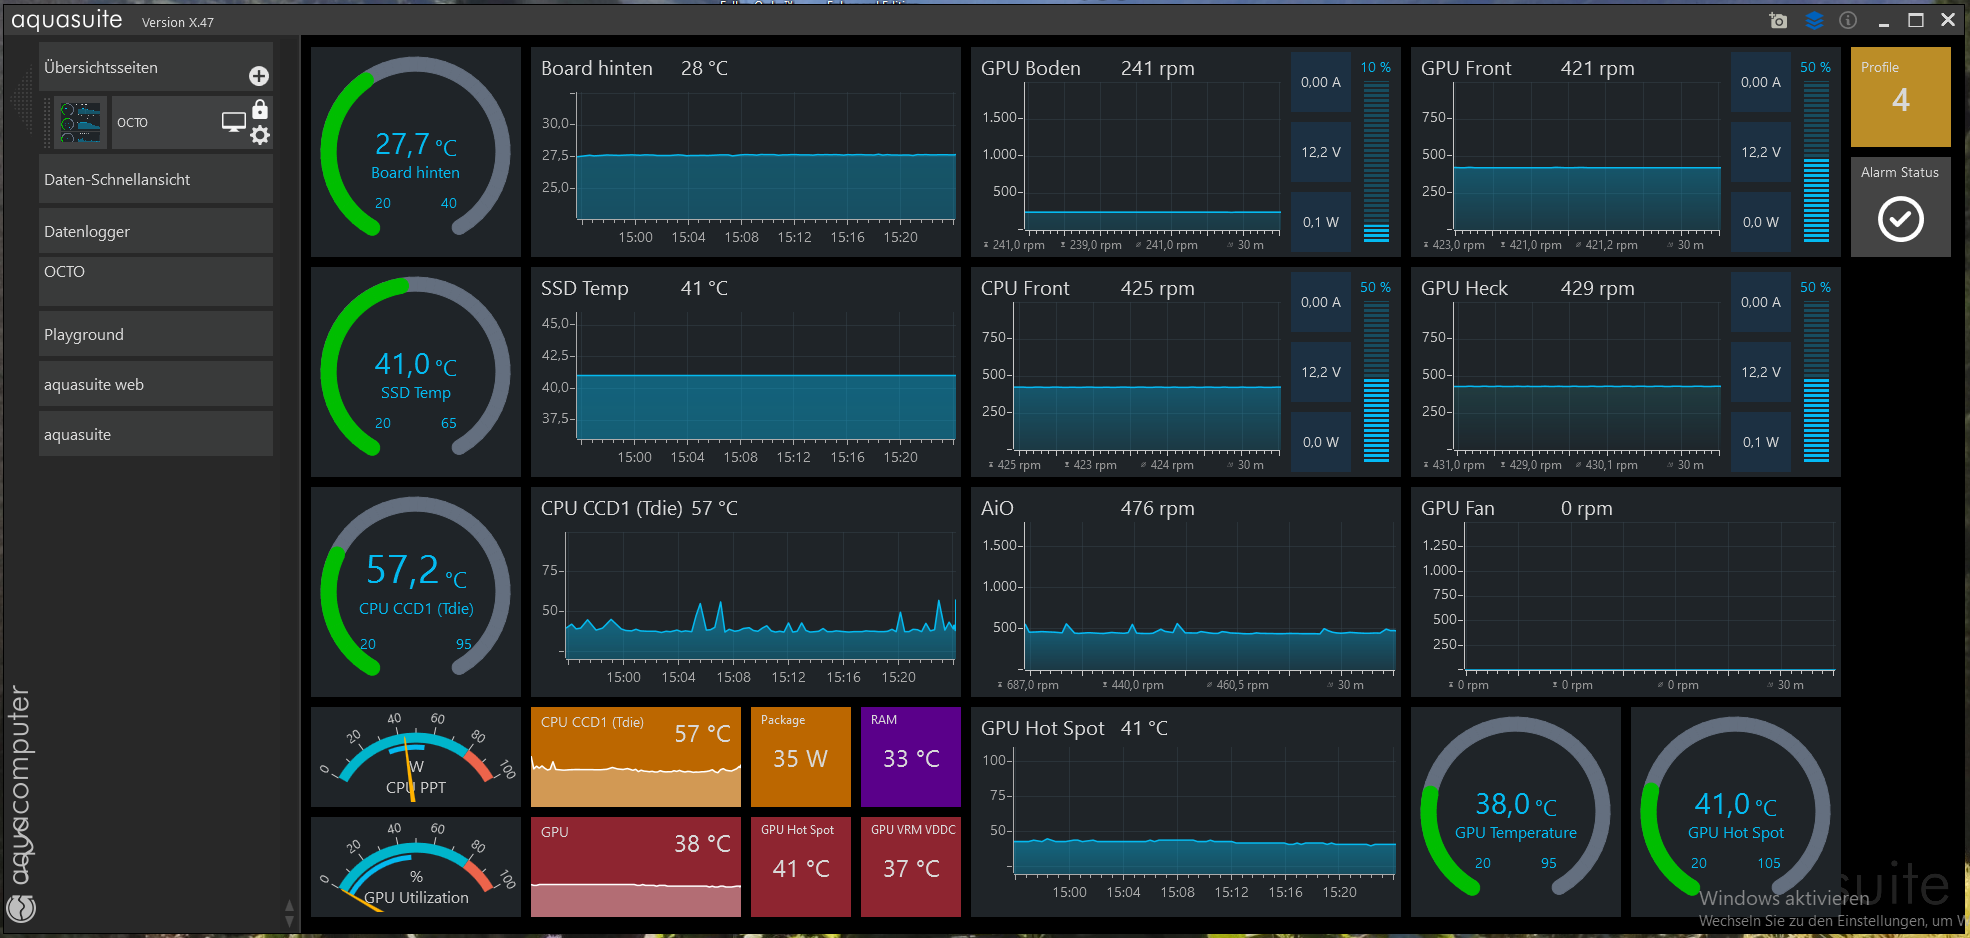
Task: Click the AiO 476 rpm chart
Action: [x=1186, y=592]
